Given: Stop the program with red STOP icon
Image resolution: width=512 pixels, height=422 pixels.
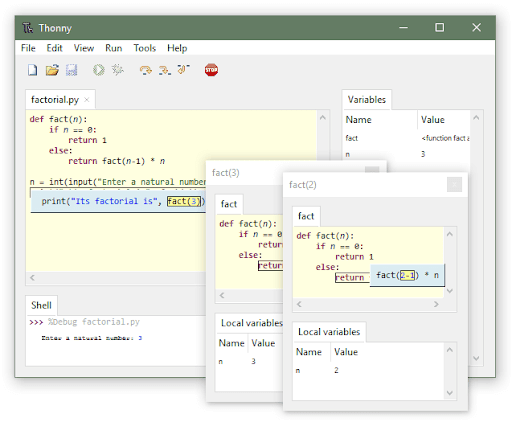Looking at the screenshot, I should click(211, 70).
